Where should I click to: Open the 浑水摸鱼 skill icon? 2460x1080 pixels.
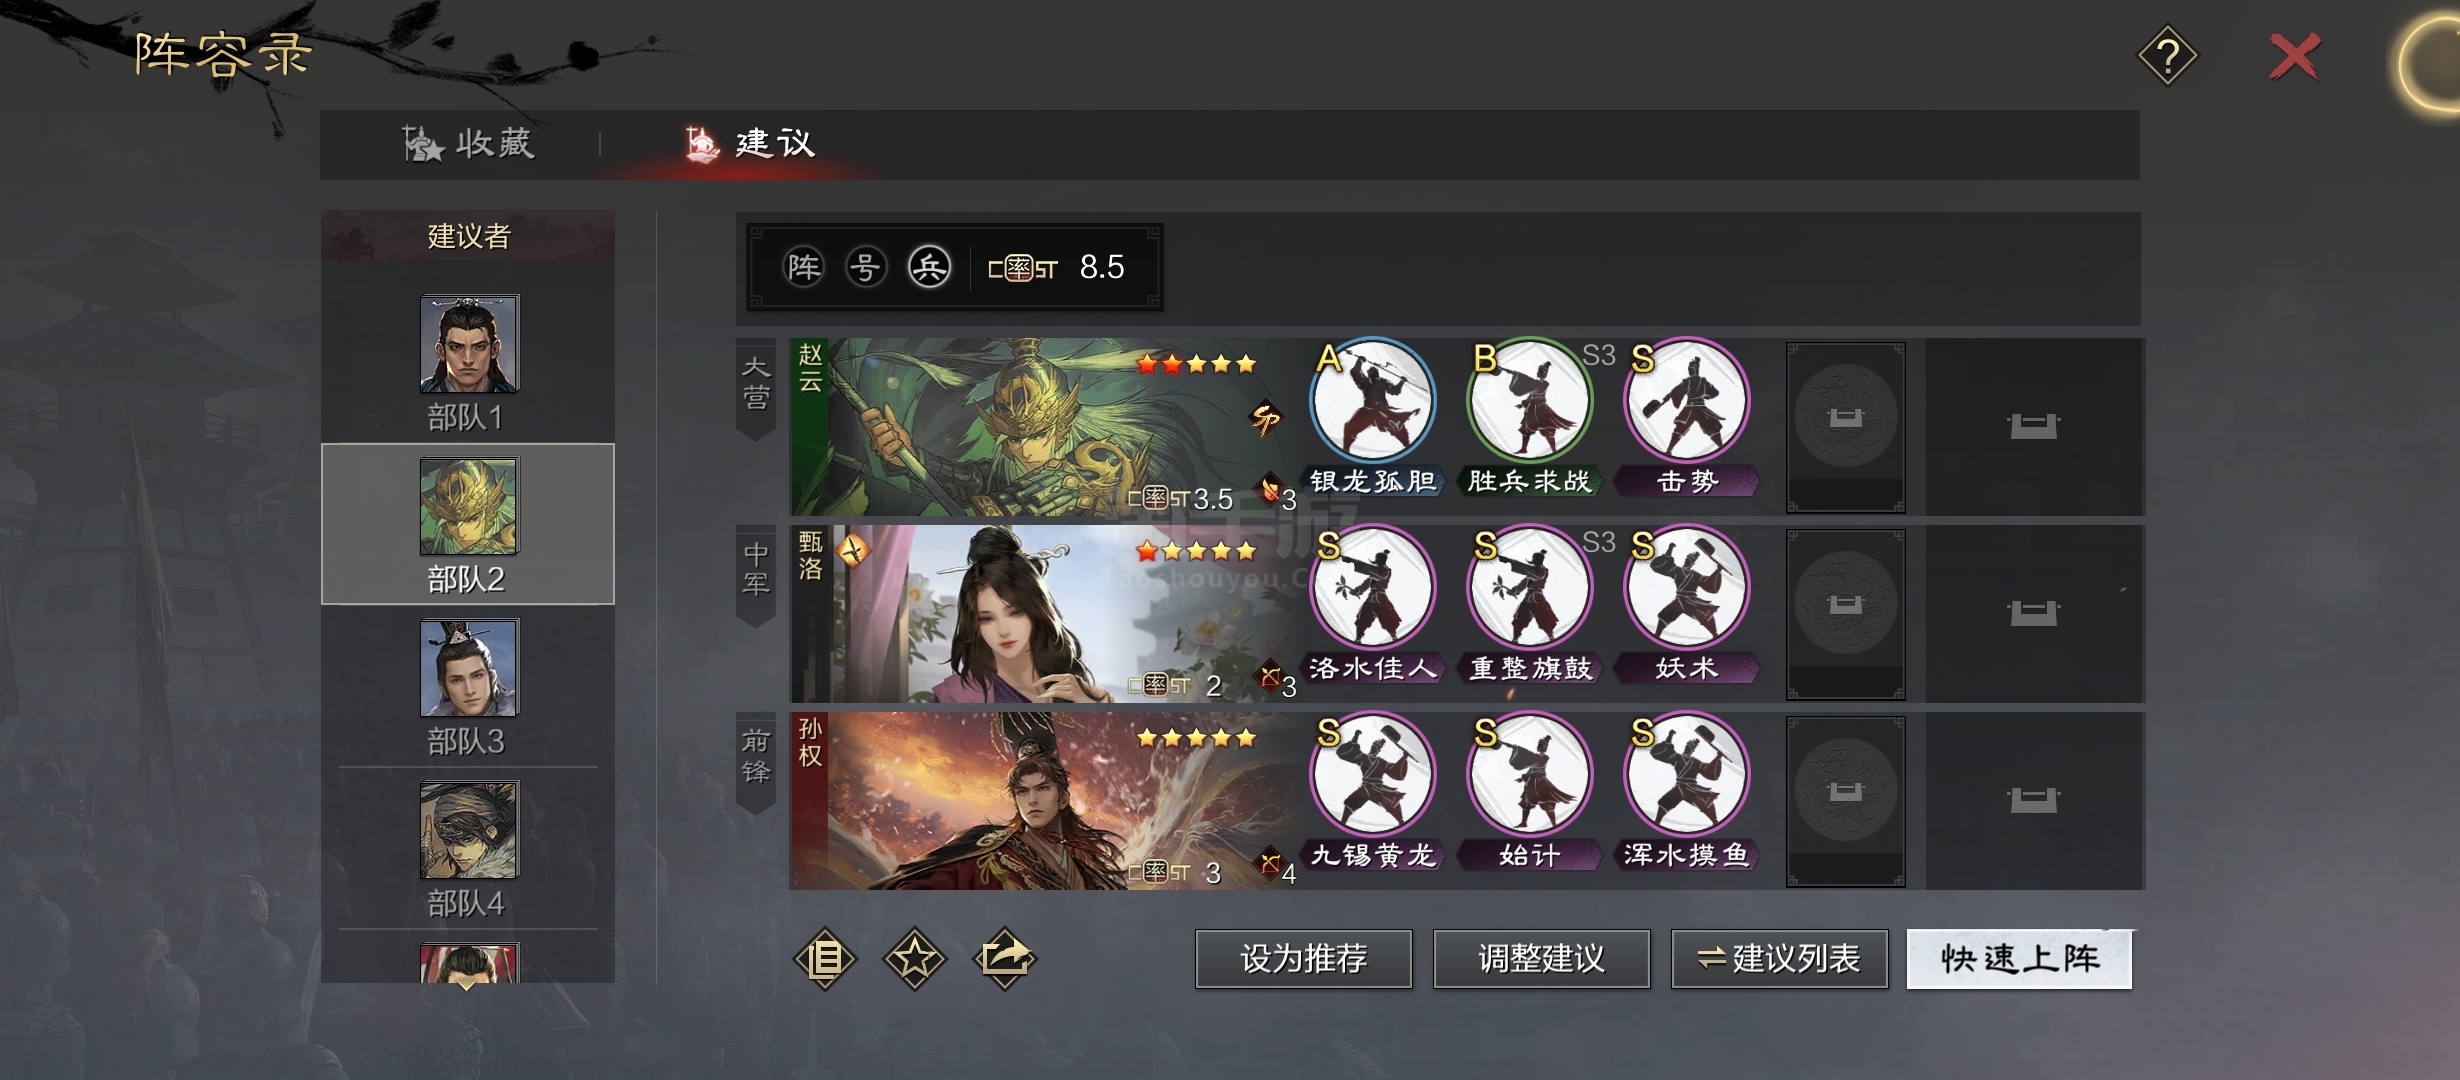coord(1686,775)
